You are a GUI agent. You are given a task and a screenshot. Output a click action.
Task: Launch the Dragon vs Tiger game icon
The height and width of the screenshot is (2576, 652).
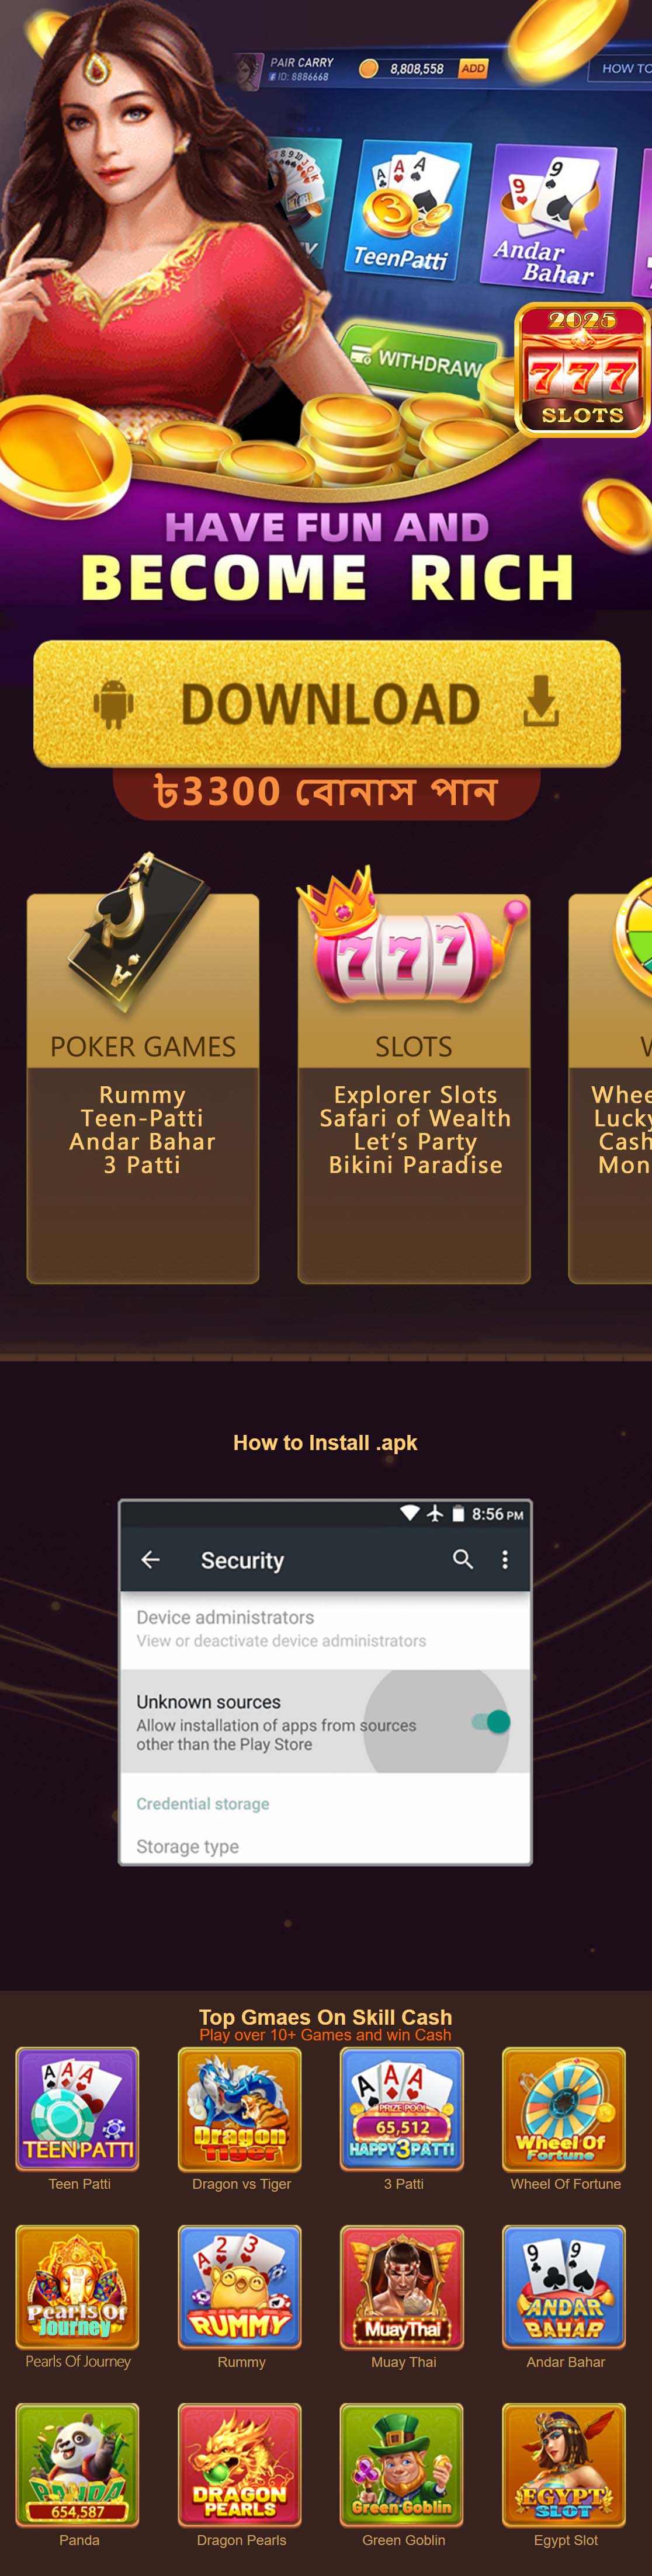point(240,2108)
